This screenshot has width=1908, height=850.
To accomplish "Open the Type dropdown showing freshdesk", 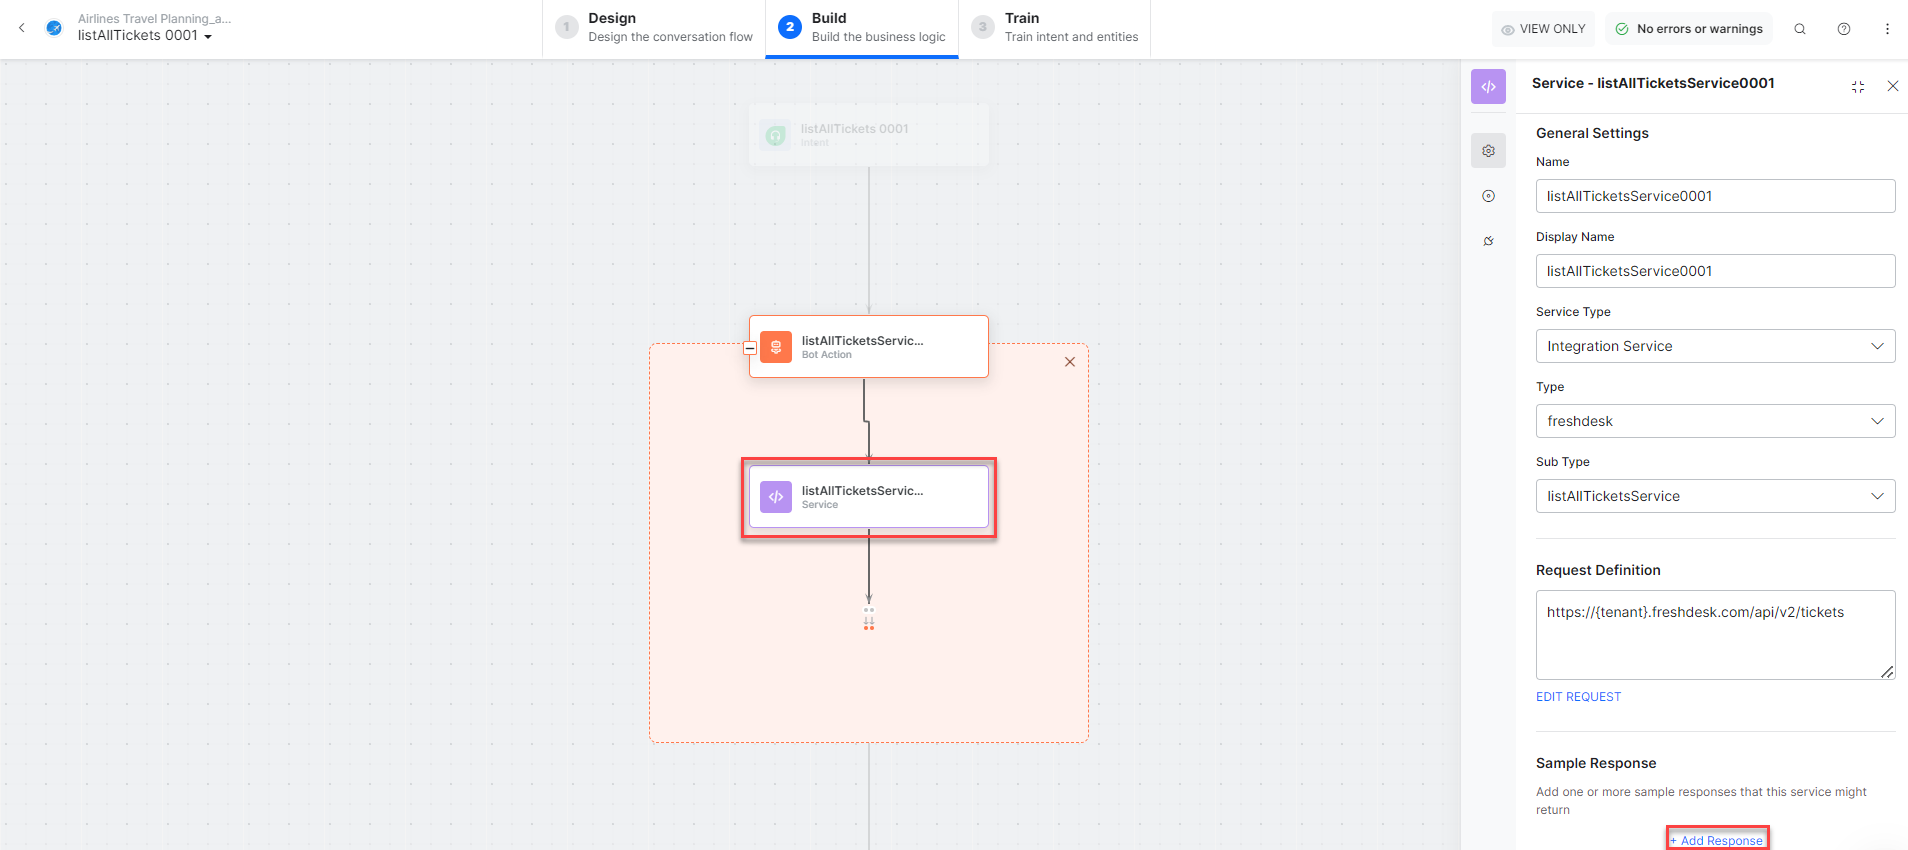I will (x=1715, y=421).
